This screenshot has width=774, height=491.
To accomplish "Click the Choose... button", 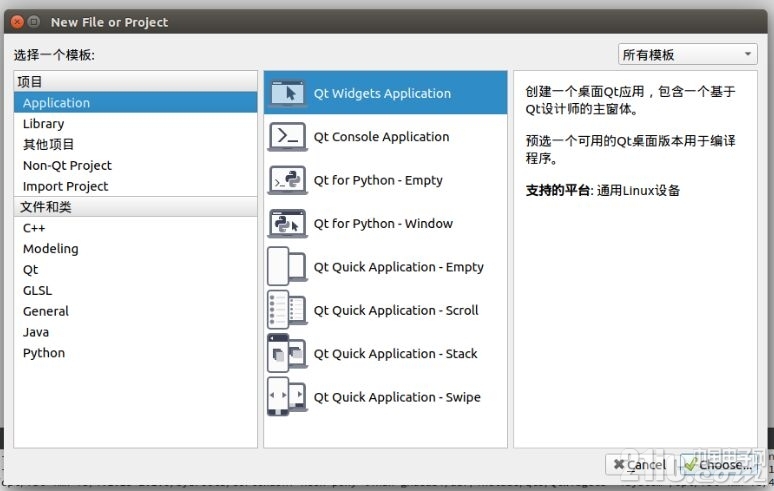I will 718,464.
